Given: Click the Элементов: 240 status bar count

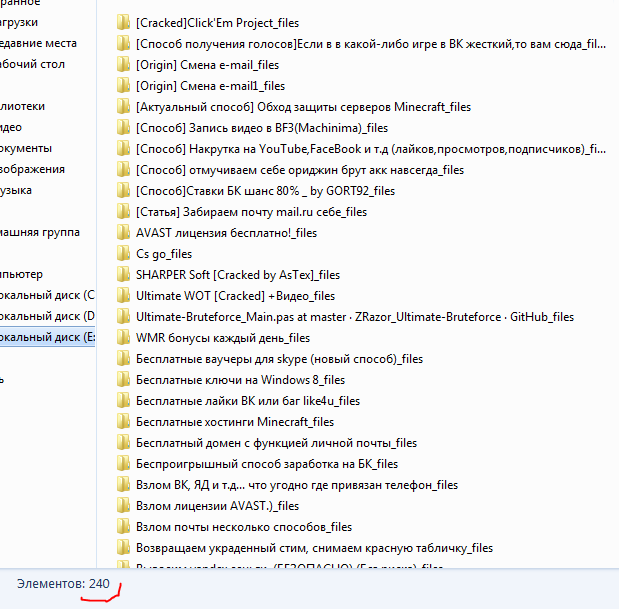Looking at the screenshot, I should [x=63, y=583].
